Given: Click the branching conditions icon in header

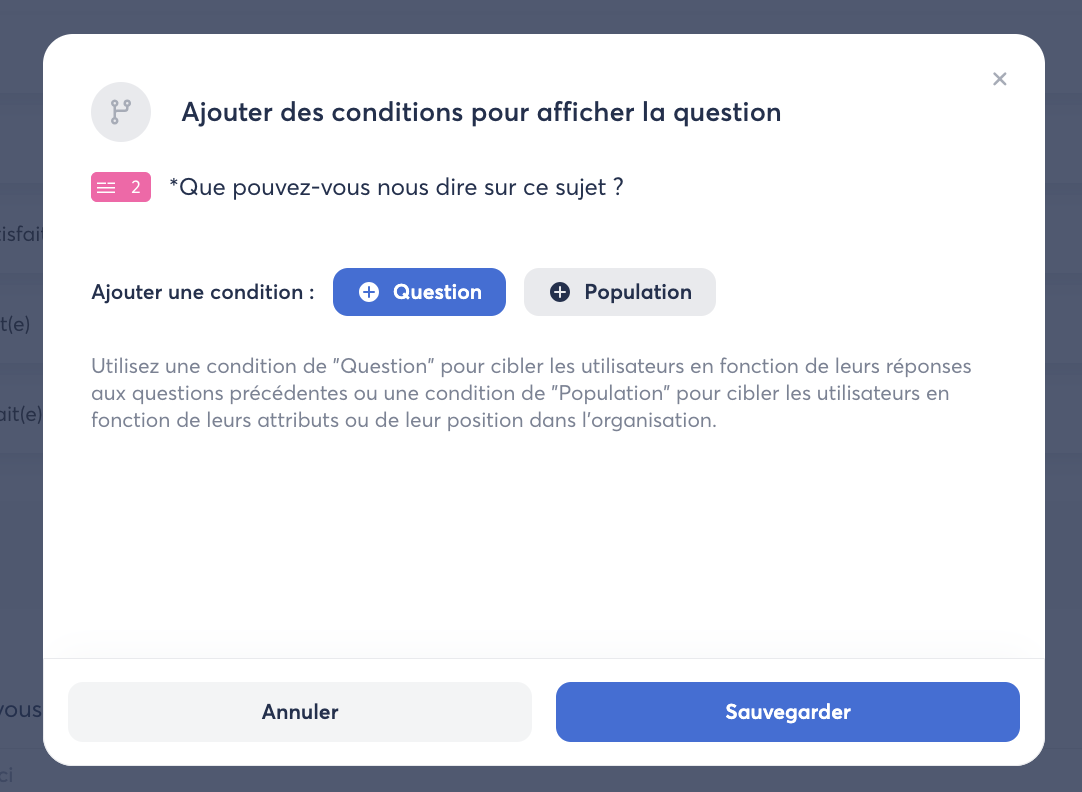Looking at the screenshot, I should (x=120, y=112).
